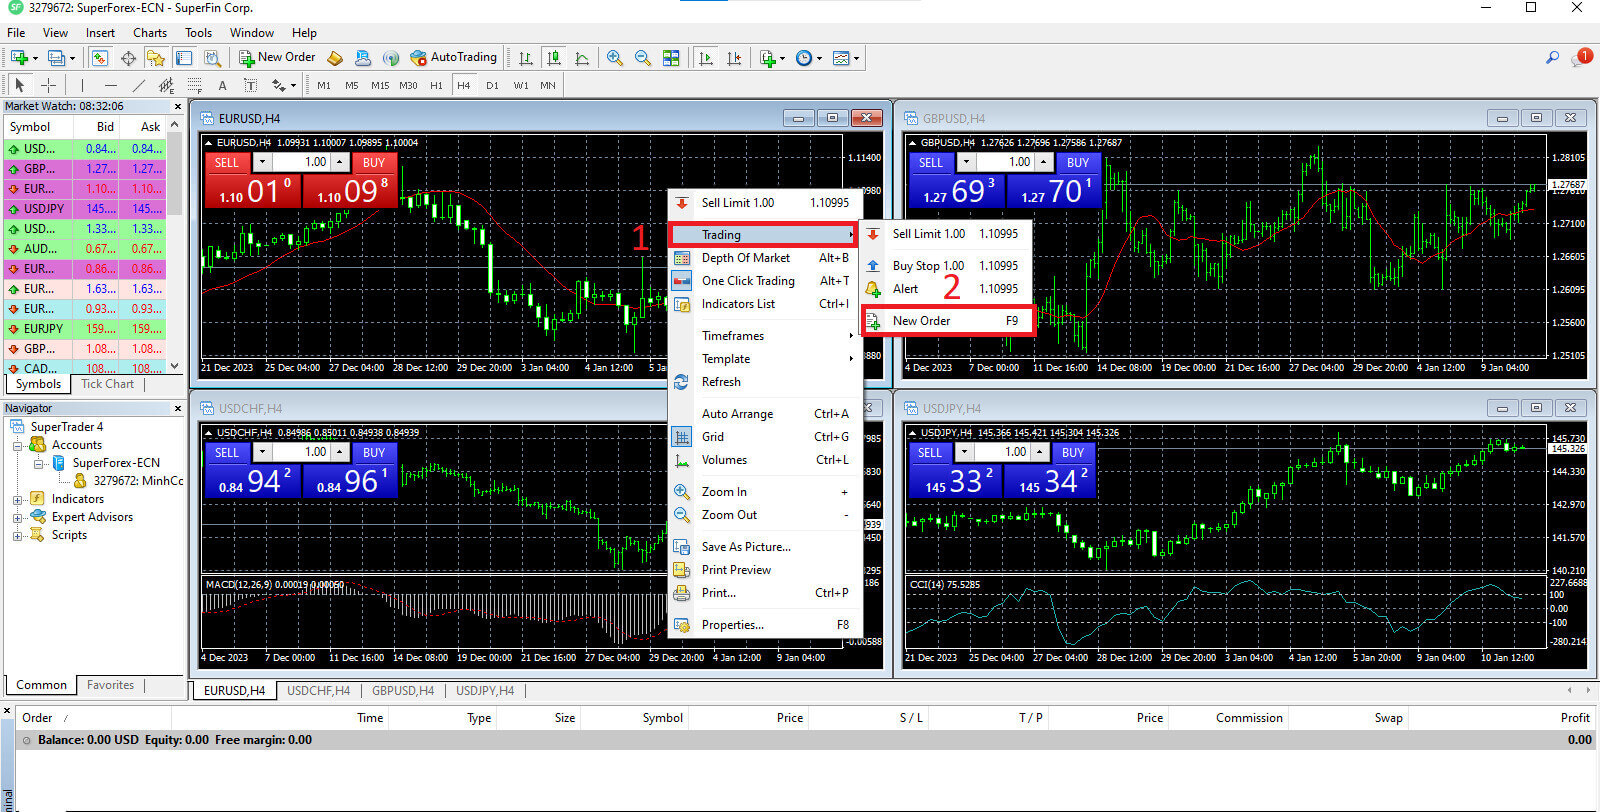Expand the Indicators node in Navigator

coord(17,499)
